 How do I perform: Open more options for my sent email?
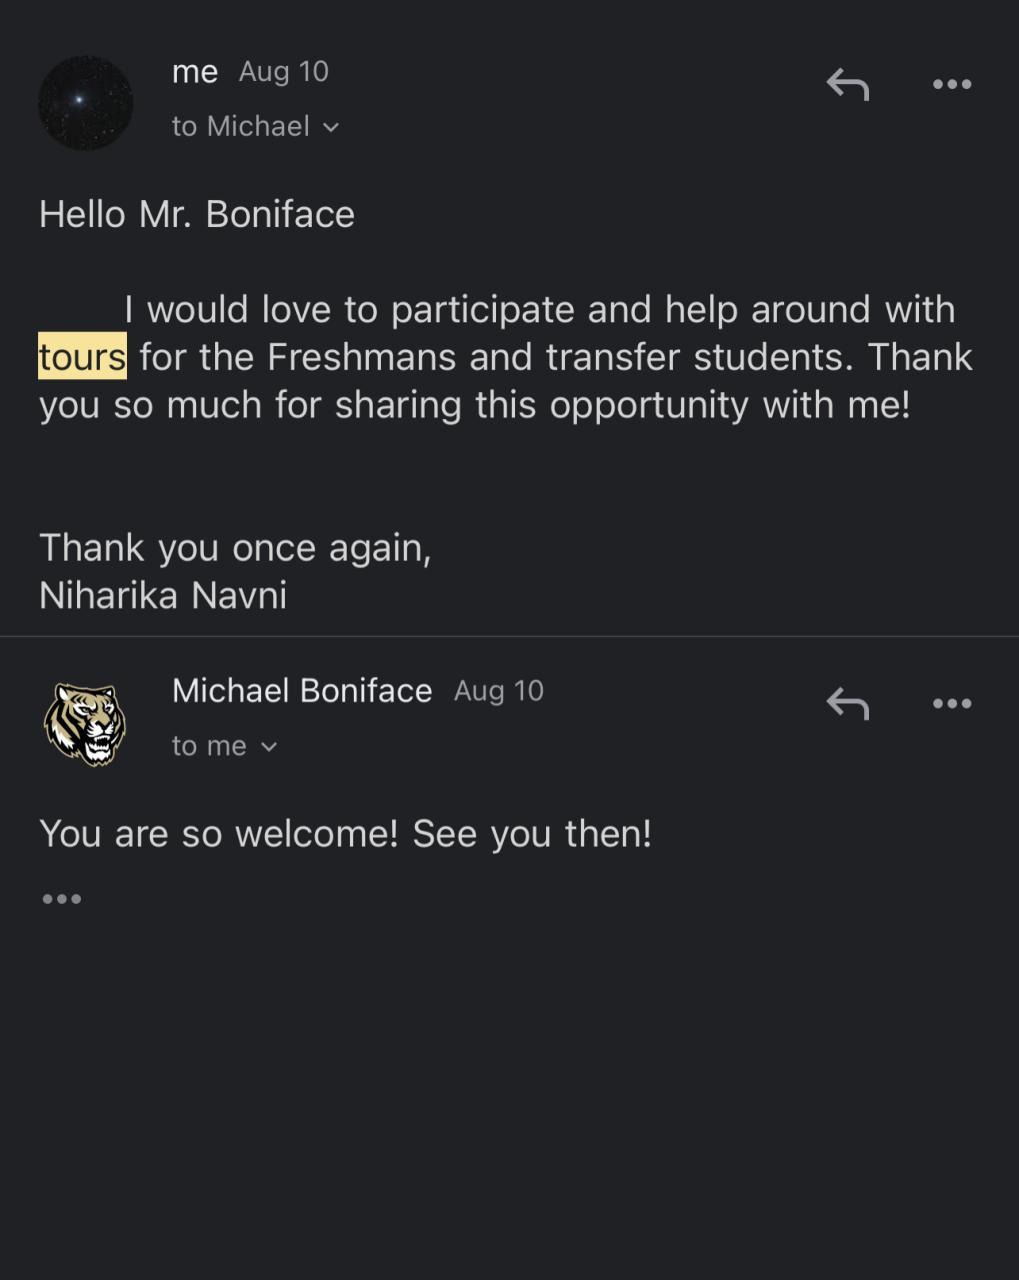pos(951,85)
